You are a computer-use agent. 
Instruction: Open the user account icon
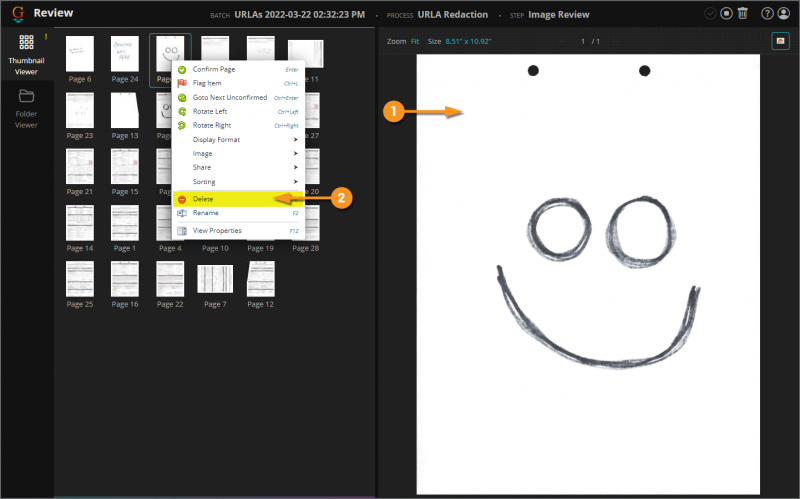coord(784,14)
